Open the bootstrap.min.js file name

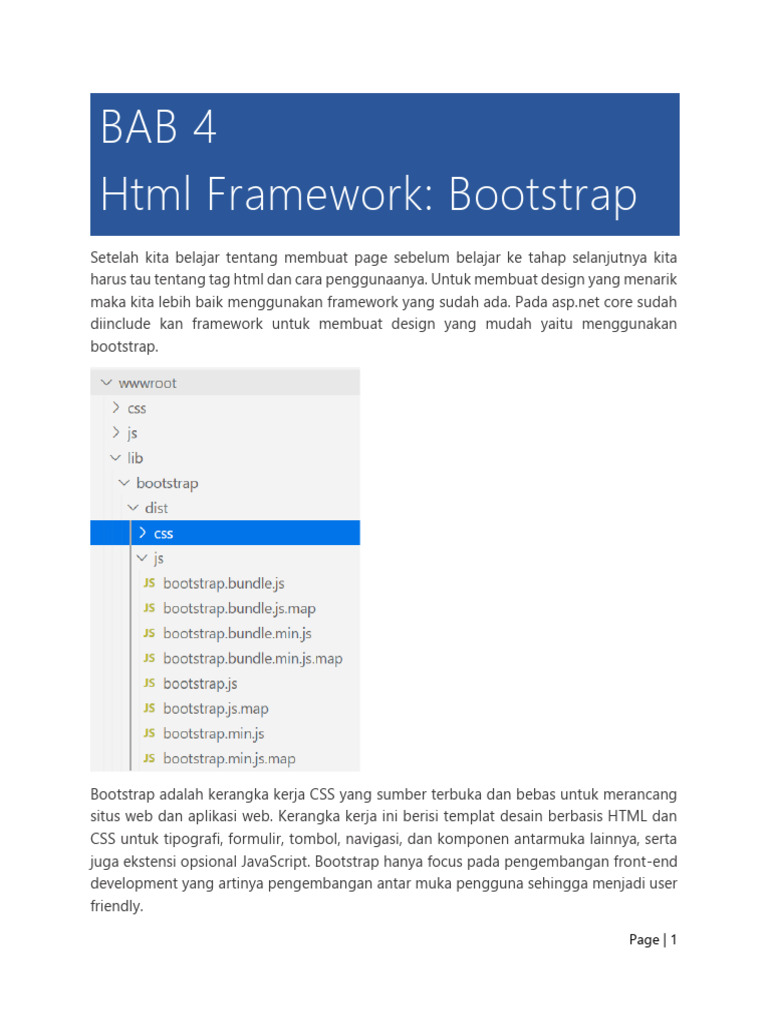(x=214, y=733)
